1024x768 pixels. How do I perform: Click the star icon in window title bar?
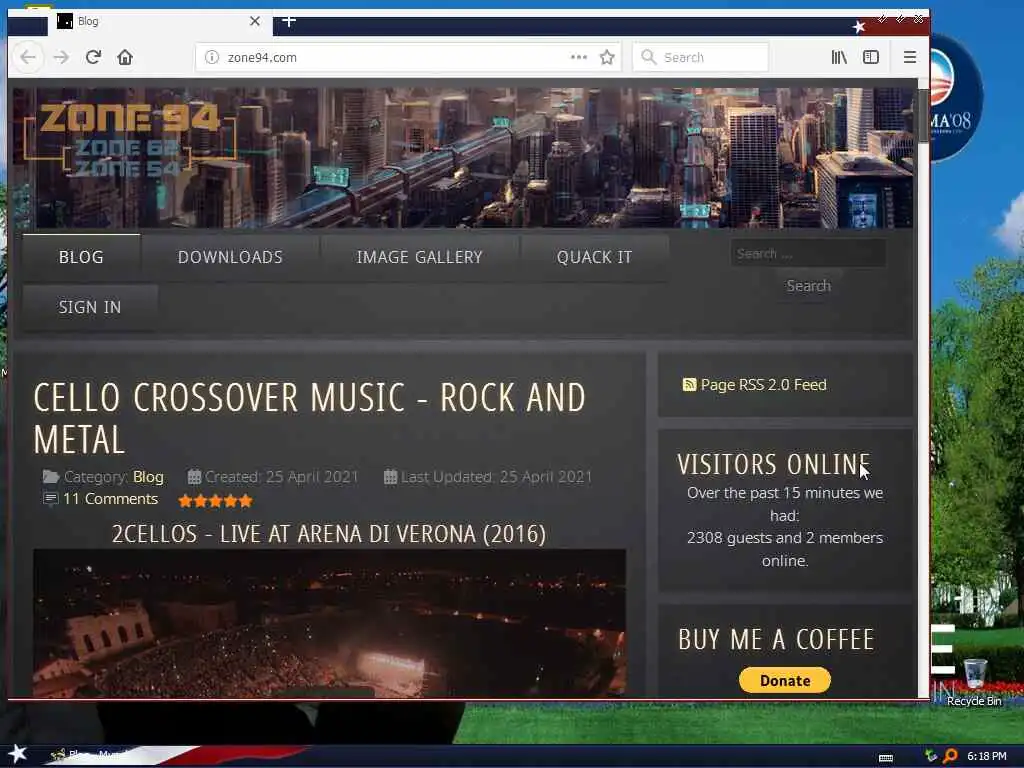pyautogui.click(x=859, y=26)
